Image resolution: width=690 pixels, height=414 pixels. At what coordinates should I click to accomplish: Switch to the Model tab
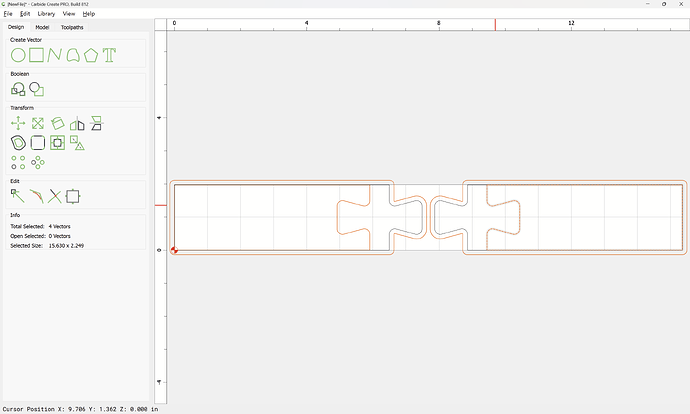pos(42,27)
